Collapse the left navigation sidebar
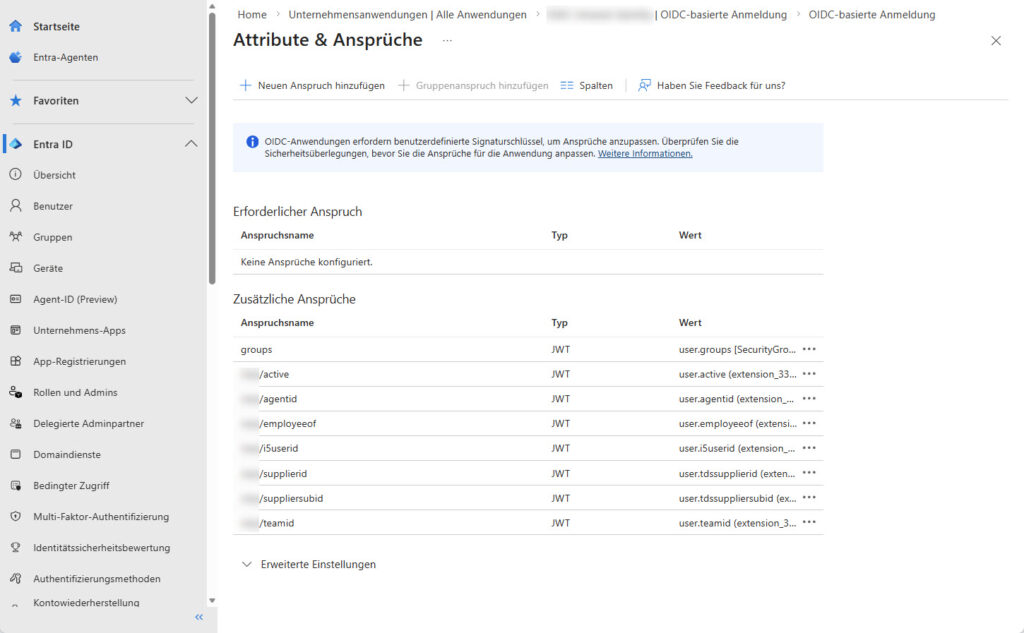Viewport: 1024px width, 633px height. [198, 617]
